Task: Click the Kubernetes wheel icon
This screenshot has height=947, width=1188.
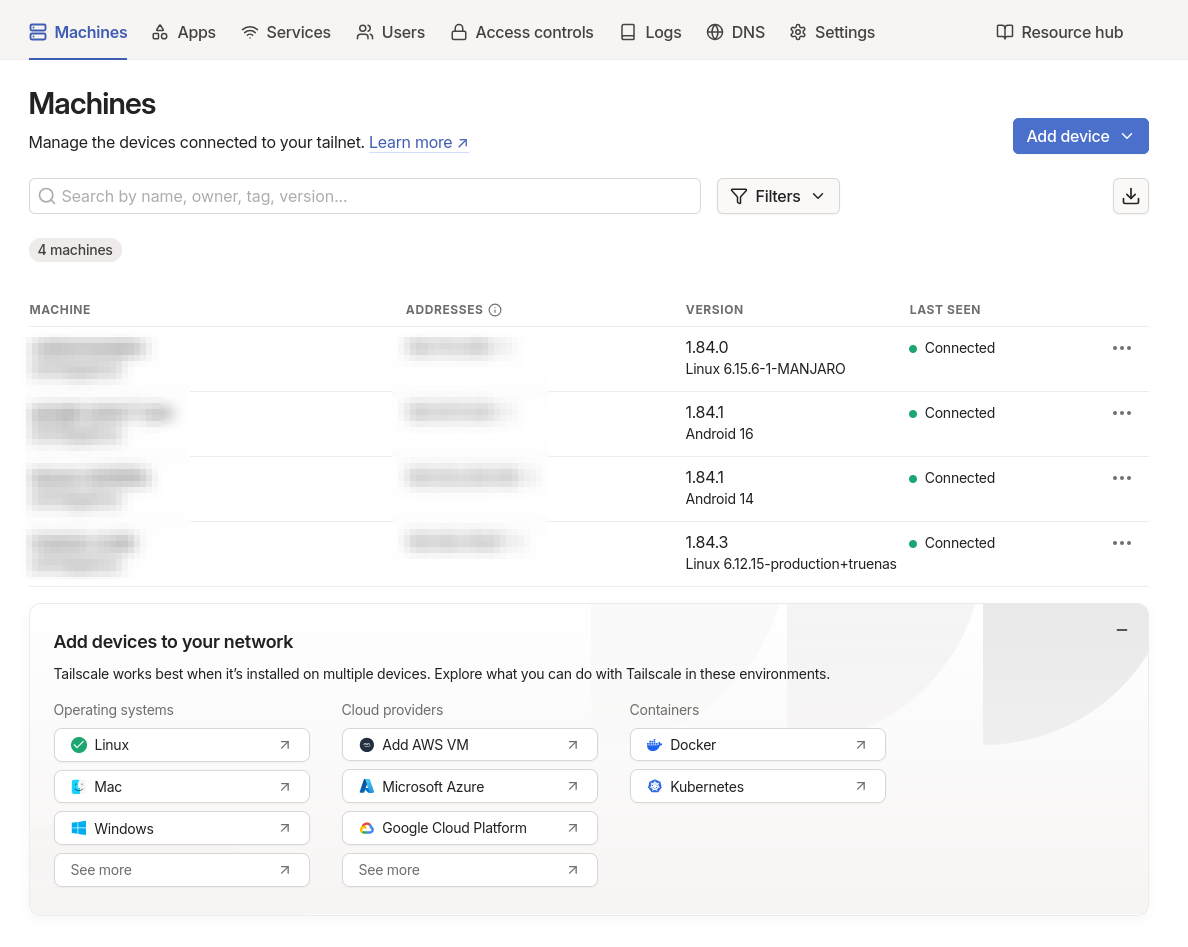Action: [x=655, y=787]
